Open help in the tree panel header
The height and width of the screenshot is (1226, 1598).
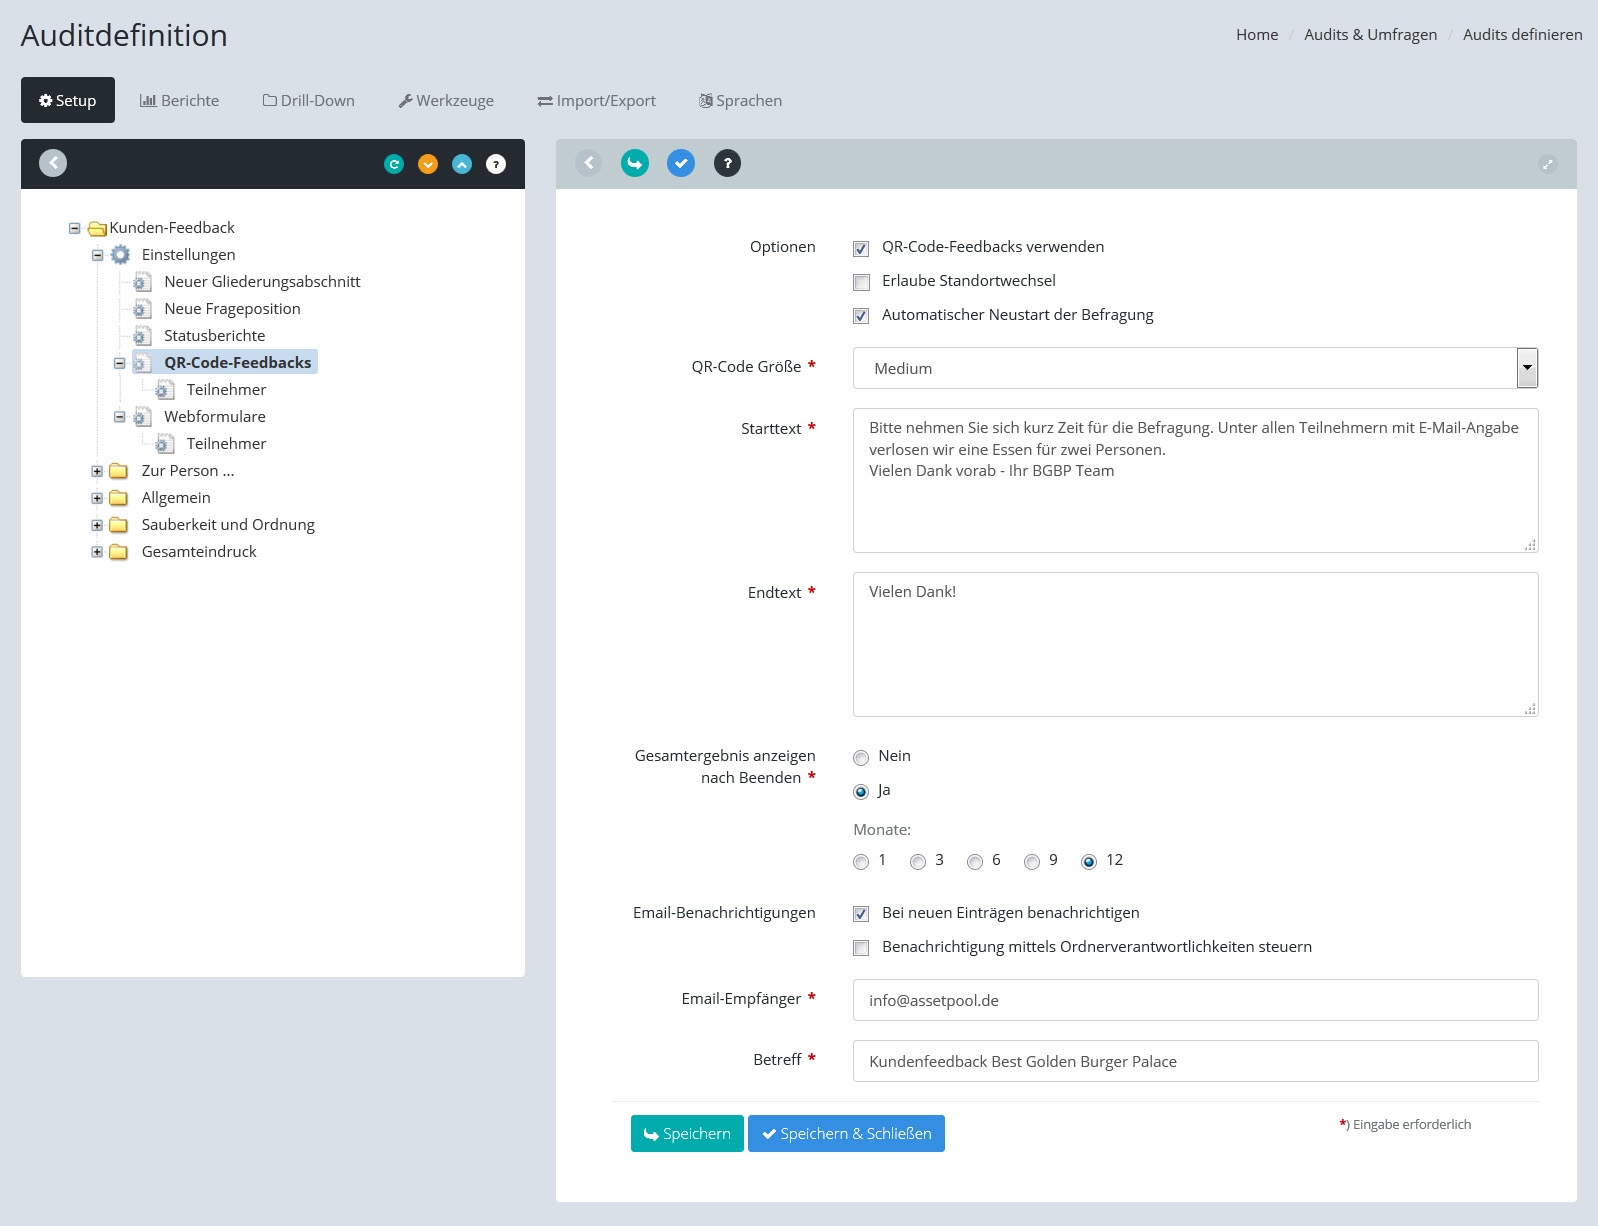pos(496,164)
